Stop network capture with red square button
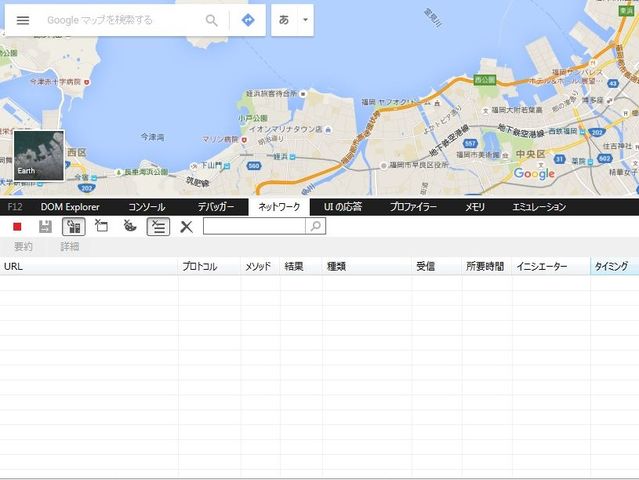 point(17,227)
